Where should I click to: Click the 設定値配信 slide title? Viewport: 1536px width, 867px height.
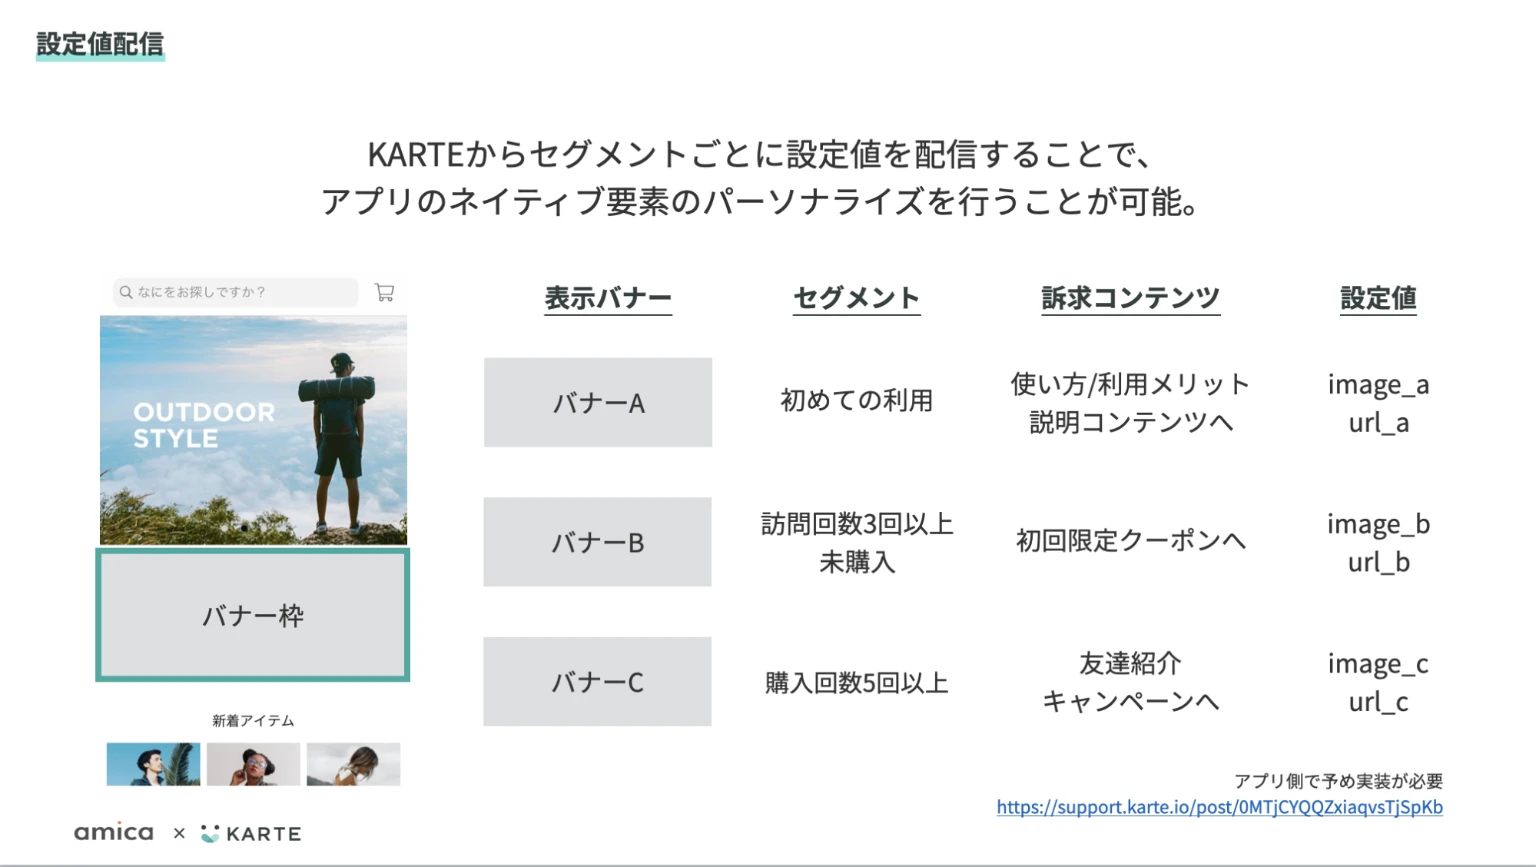coord(100,44)
